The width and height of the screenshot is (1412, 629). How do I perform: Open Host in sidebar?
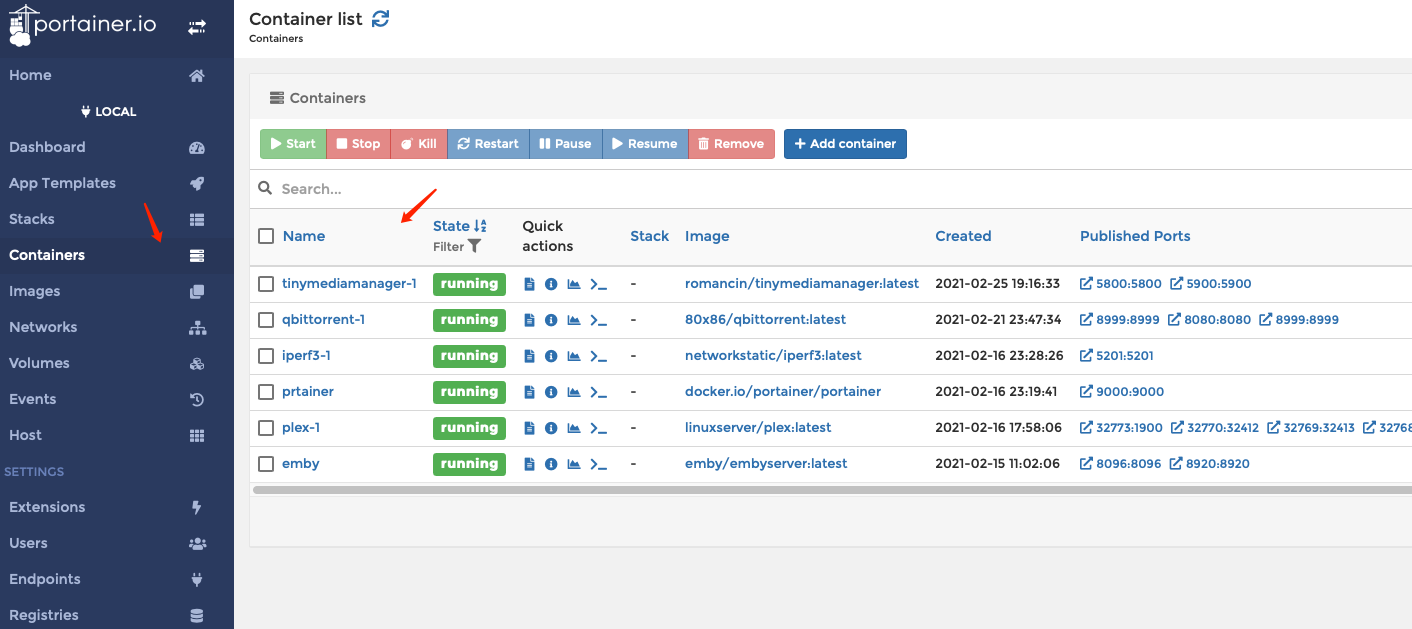tap(117, 435)
